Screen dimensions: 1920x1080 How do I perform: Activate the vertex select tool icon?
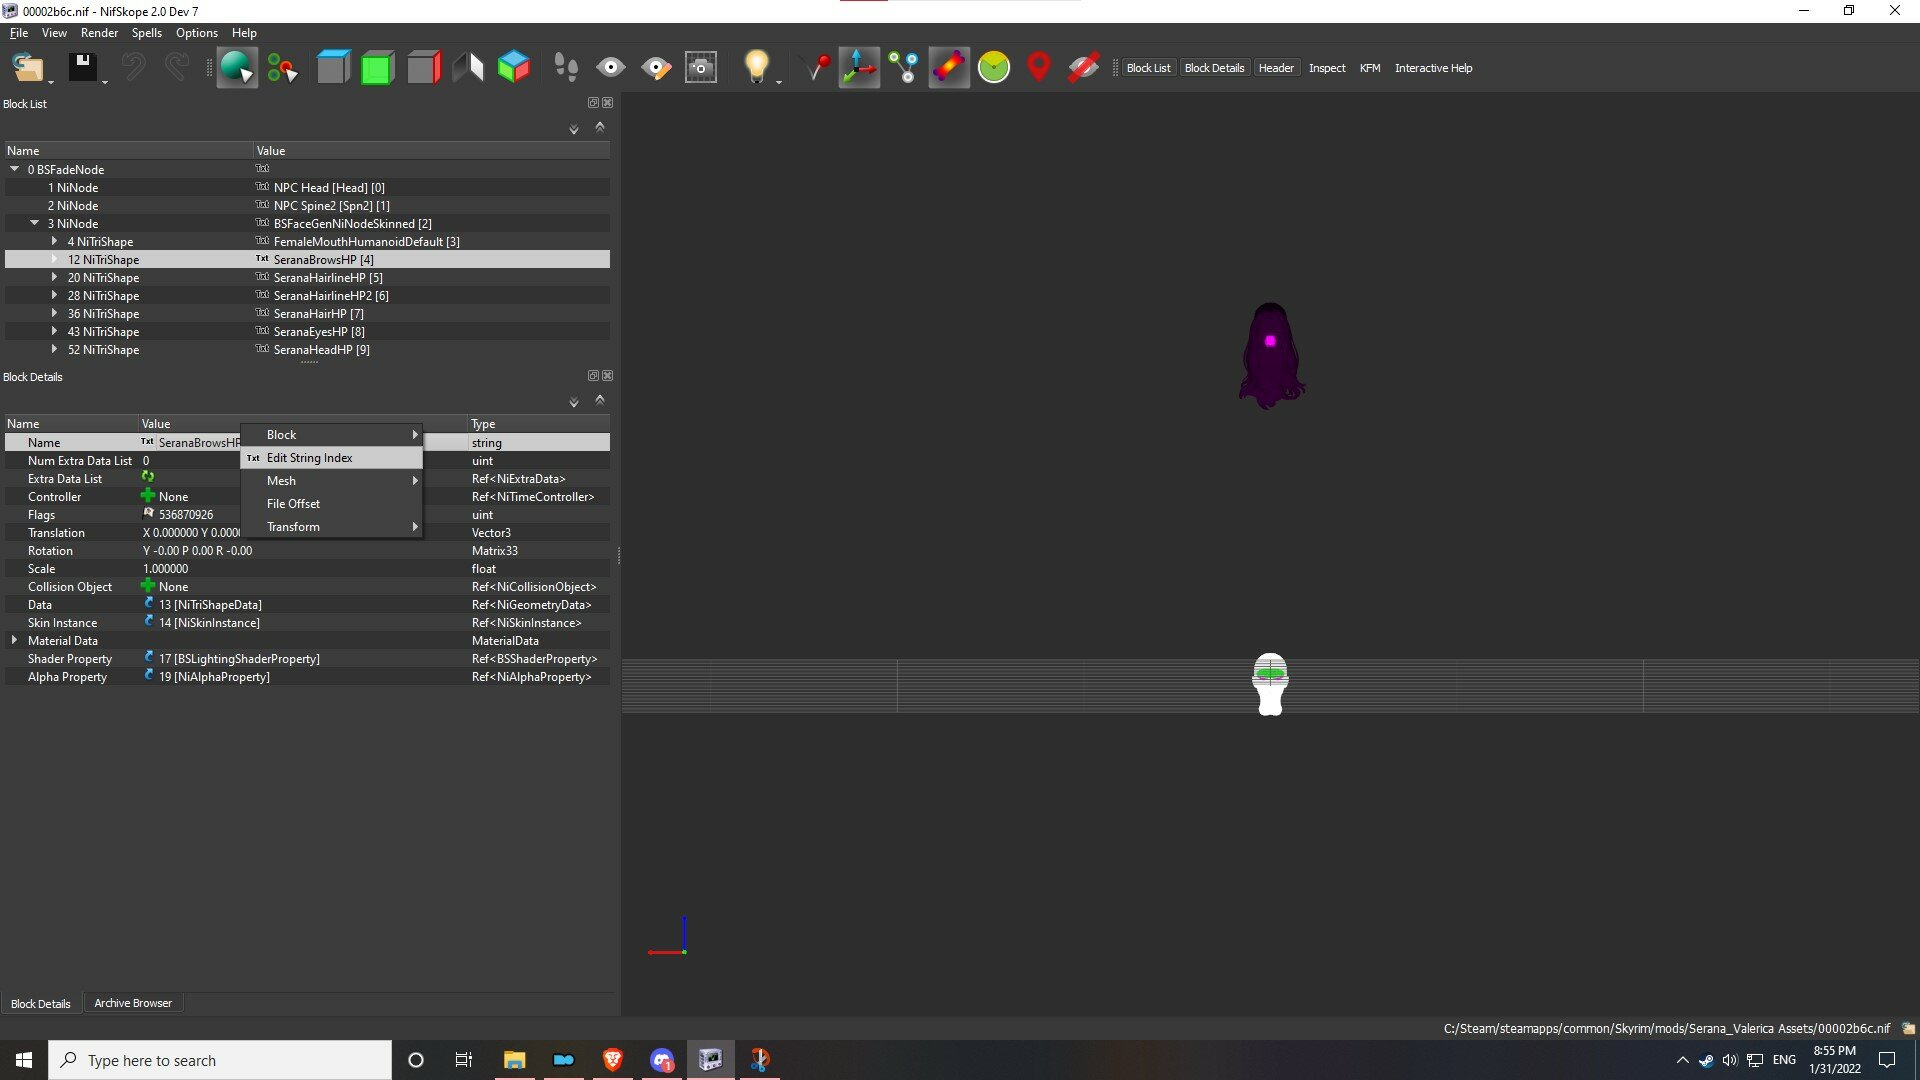pos(283,68)
